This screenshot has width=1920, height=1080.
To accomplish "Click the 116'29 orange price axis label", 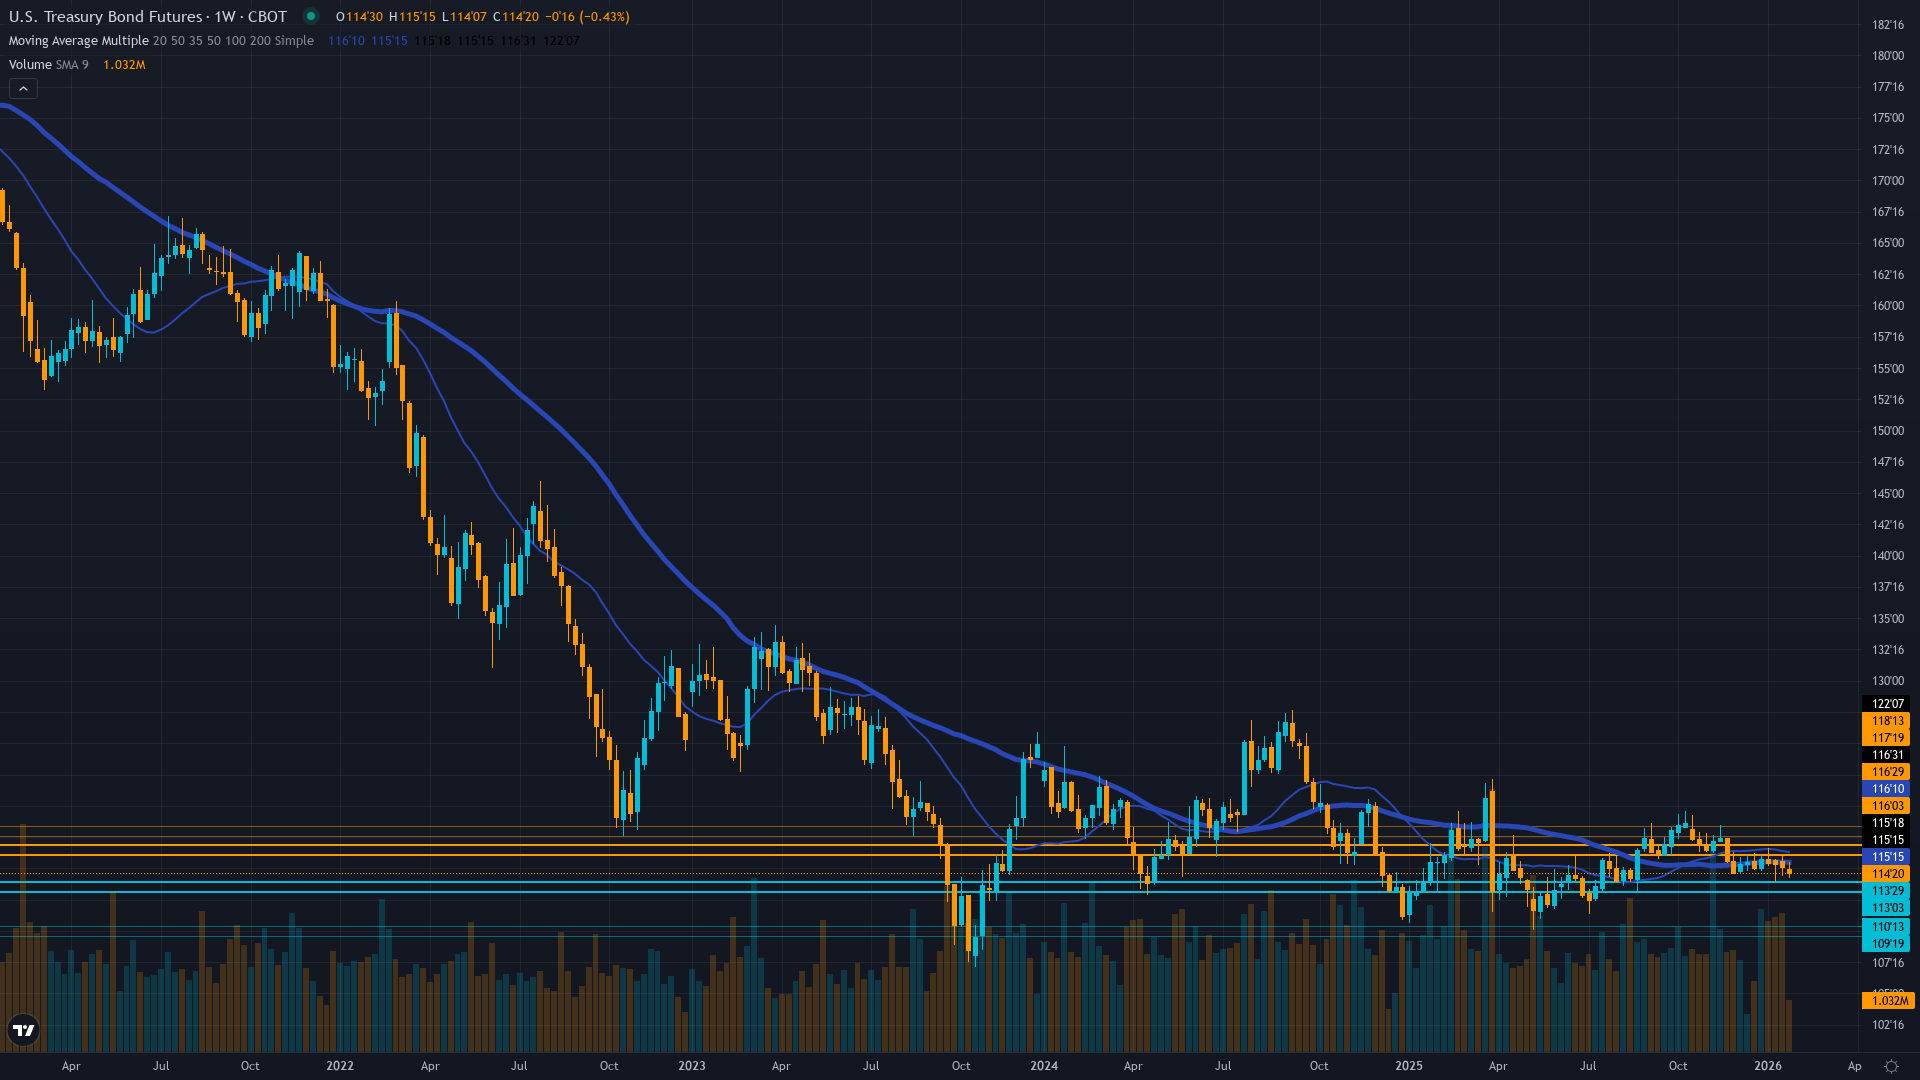I will tap(1885, 772).
